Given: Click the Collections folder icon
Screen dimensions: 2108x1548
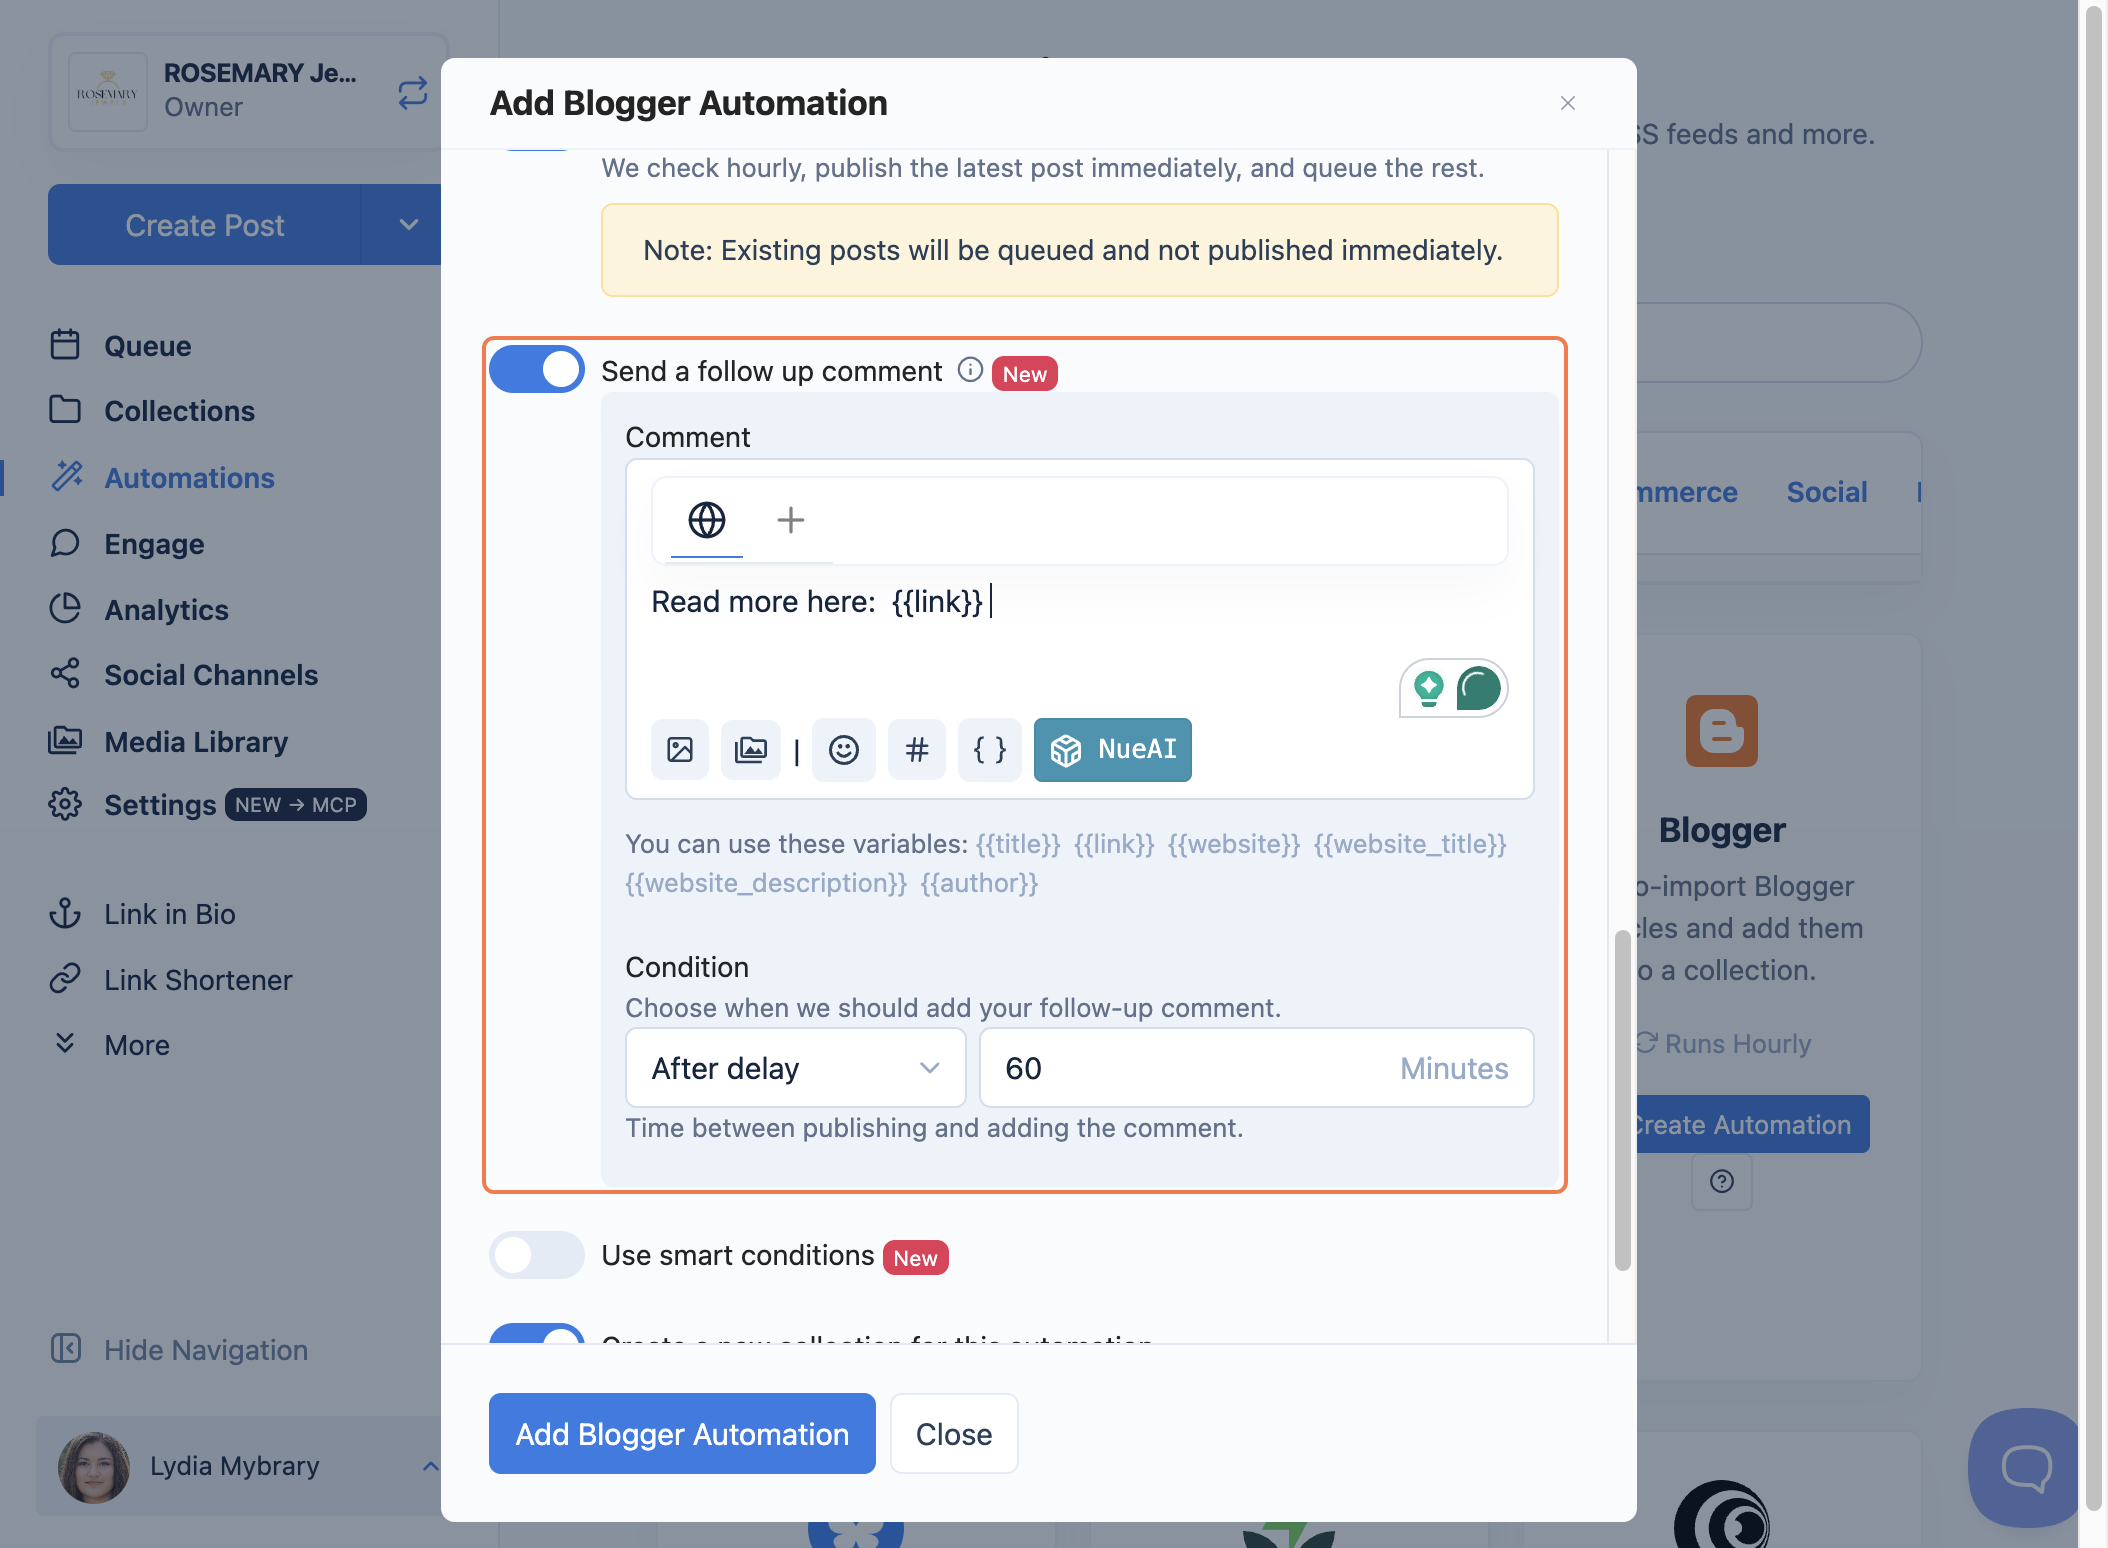Looking at the screenshot, I should pyautogui.click(x=65, y=410).
